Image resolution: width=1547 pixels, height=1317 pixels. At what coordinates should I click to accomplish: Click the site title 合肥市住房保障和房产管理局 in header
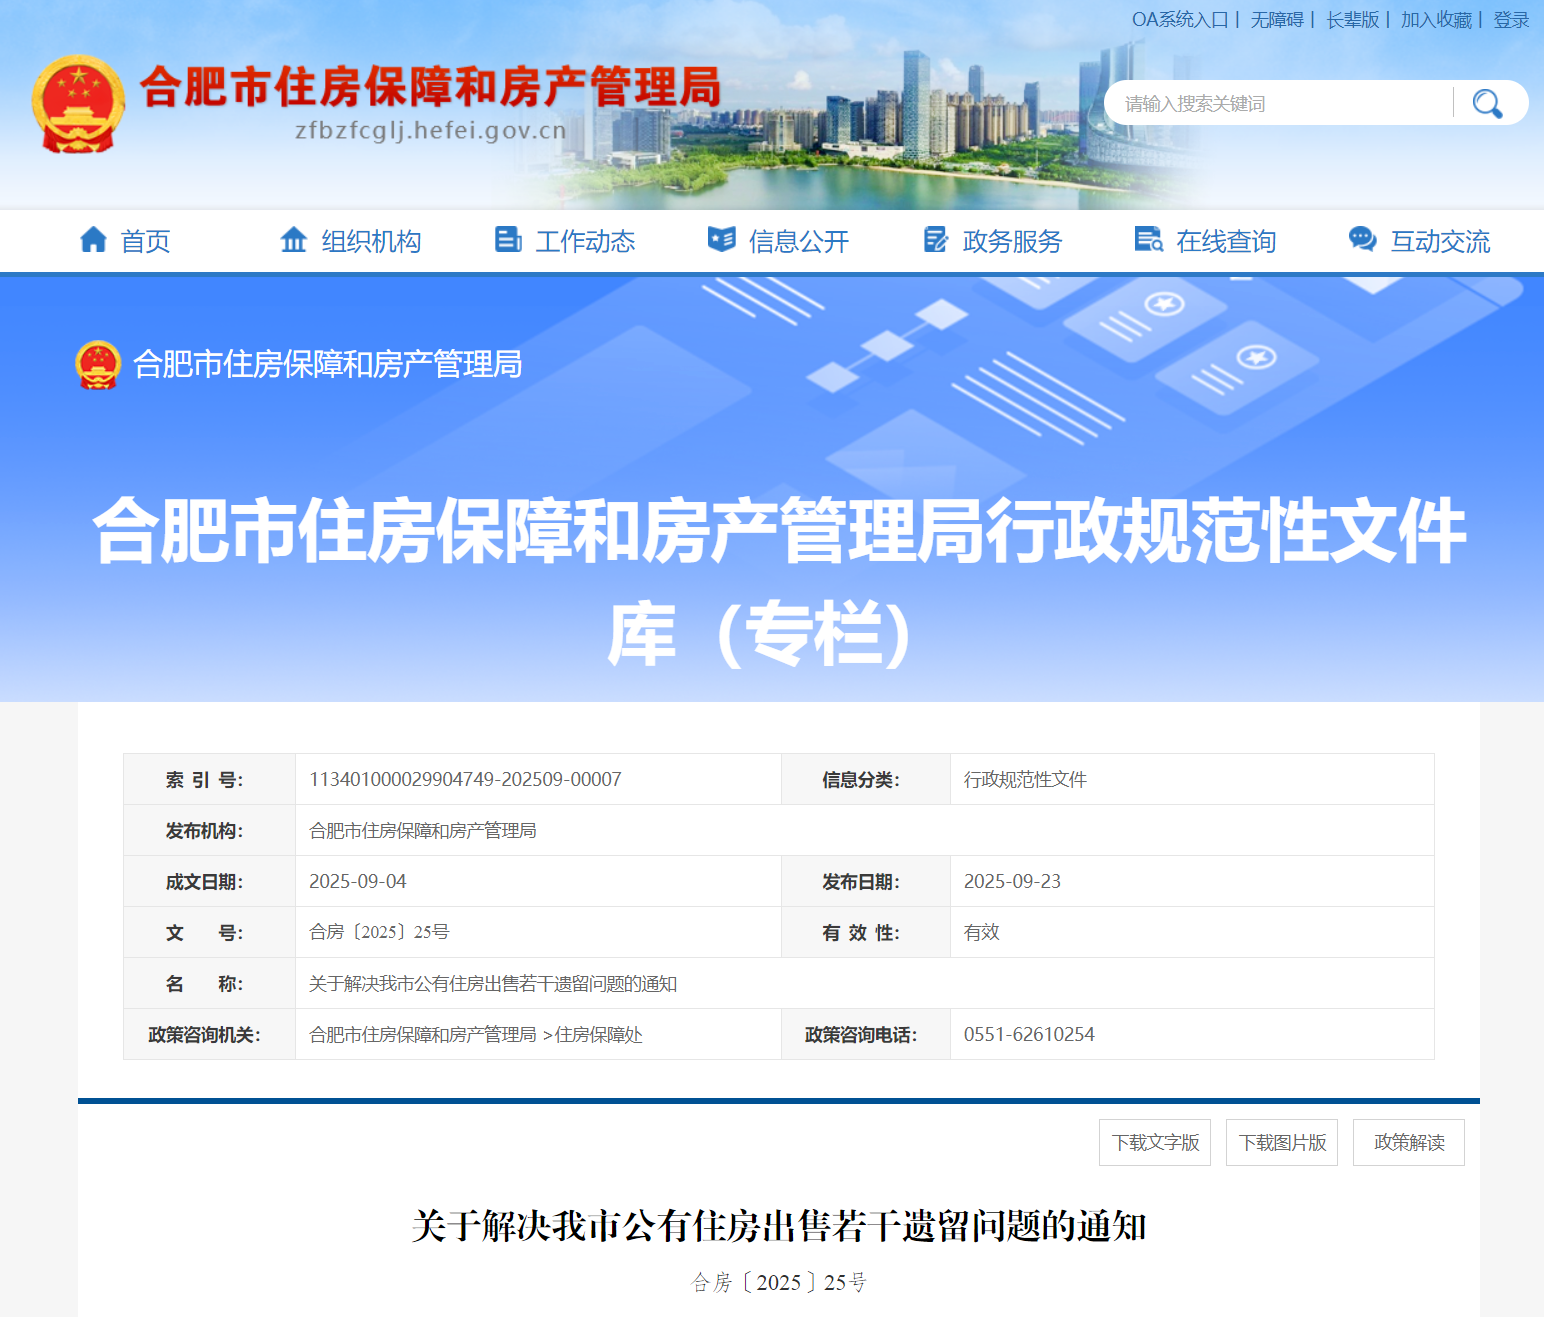coord(430,87)
